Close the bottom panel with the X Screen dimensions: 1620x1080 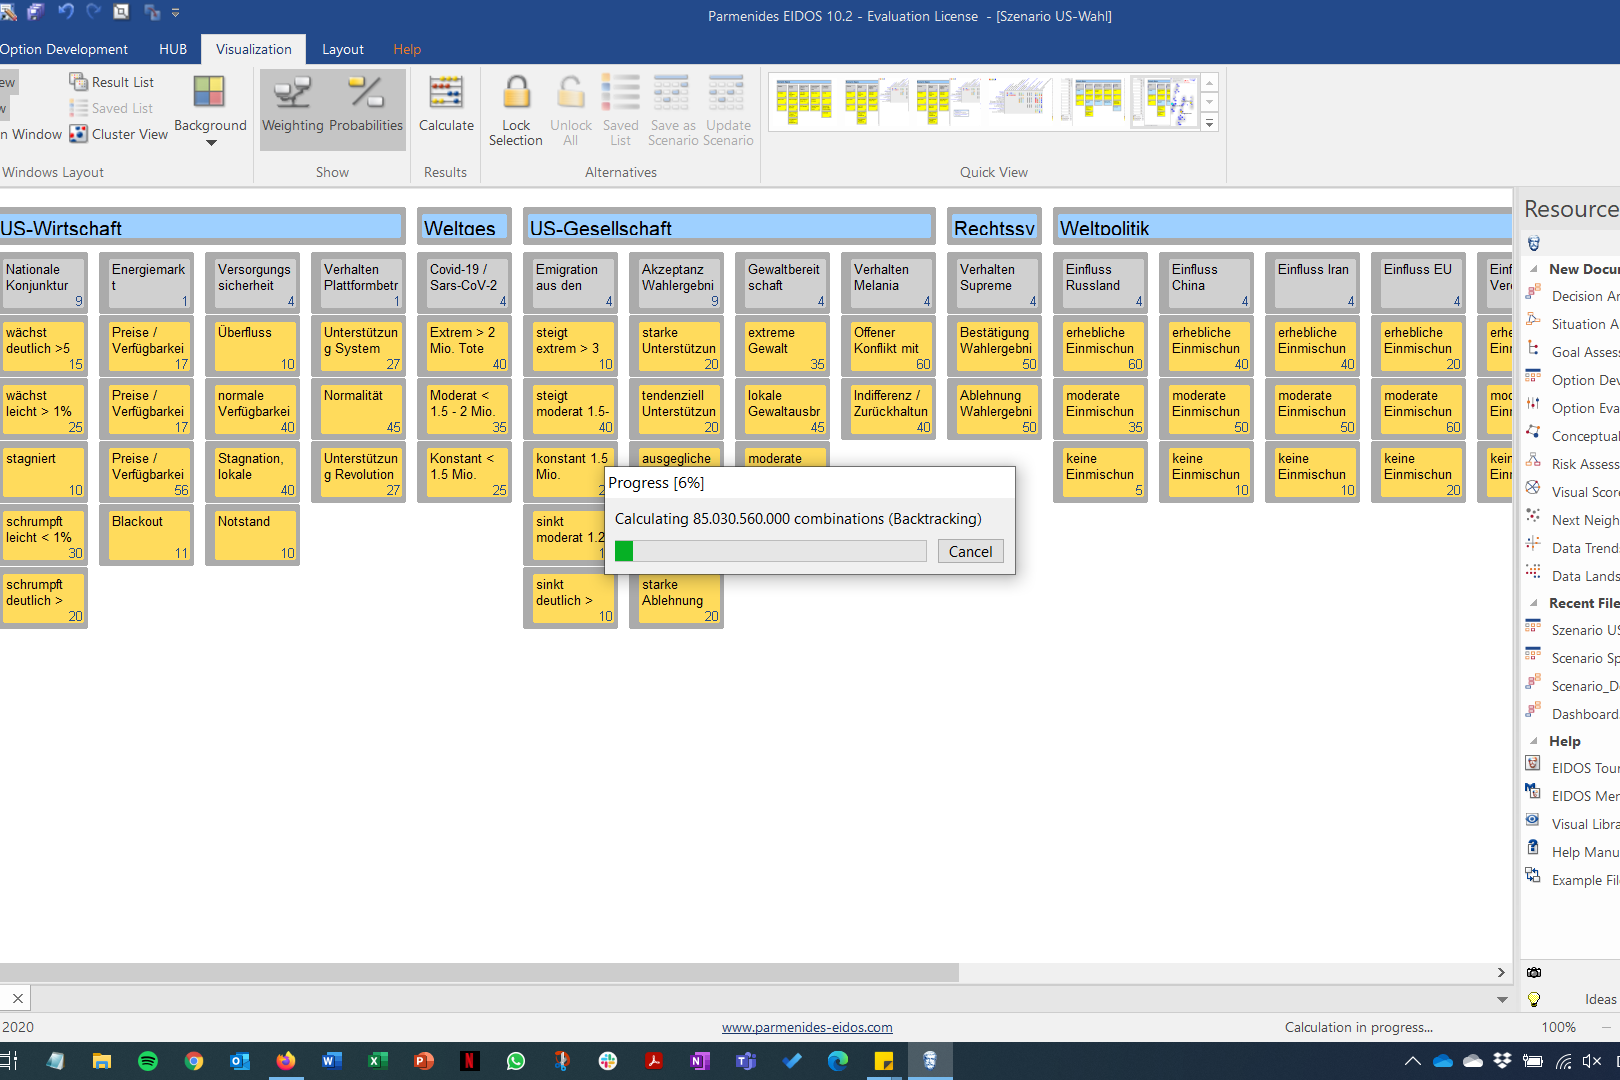(x=17, y=998)
